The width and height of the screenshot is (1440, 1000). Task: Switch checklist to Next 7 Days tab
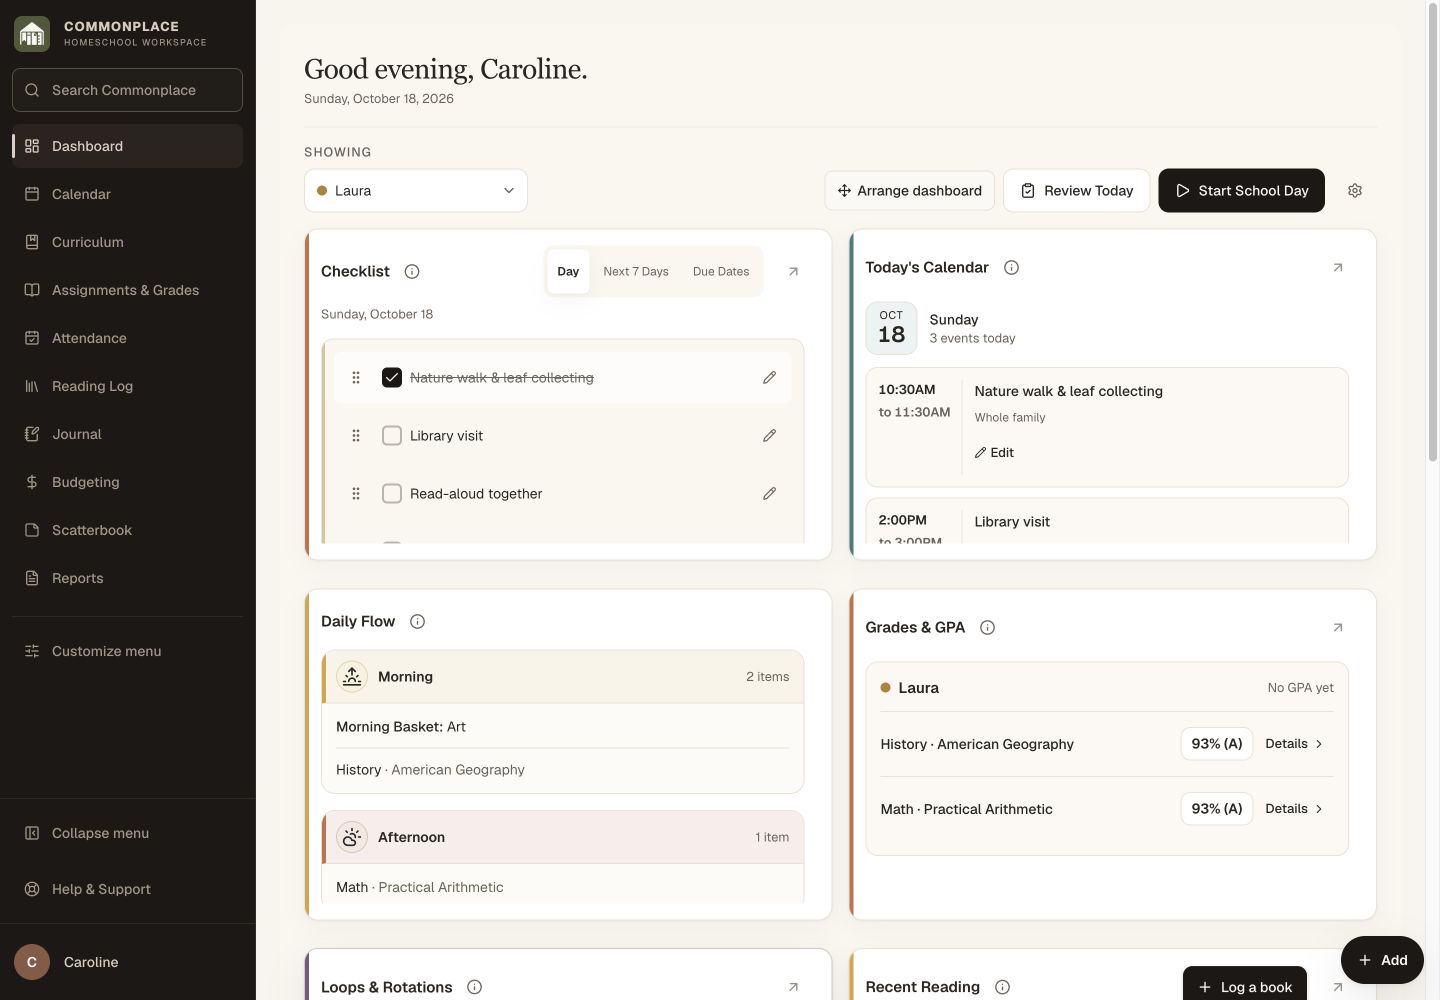point(636,271)
